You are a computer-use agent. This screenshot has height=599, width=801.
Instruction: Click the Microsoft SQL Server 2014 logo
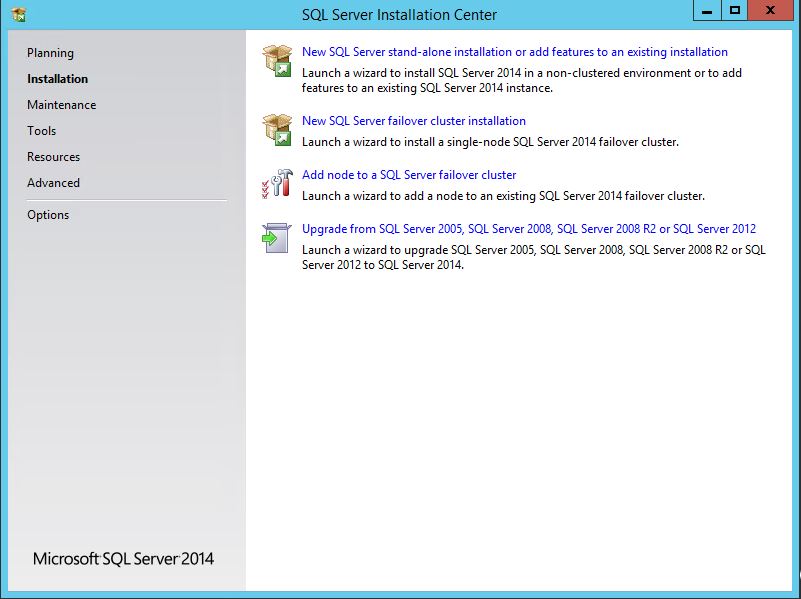[123, 559]
